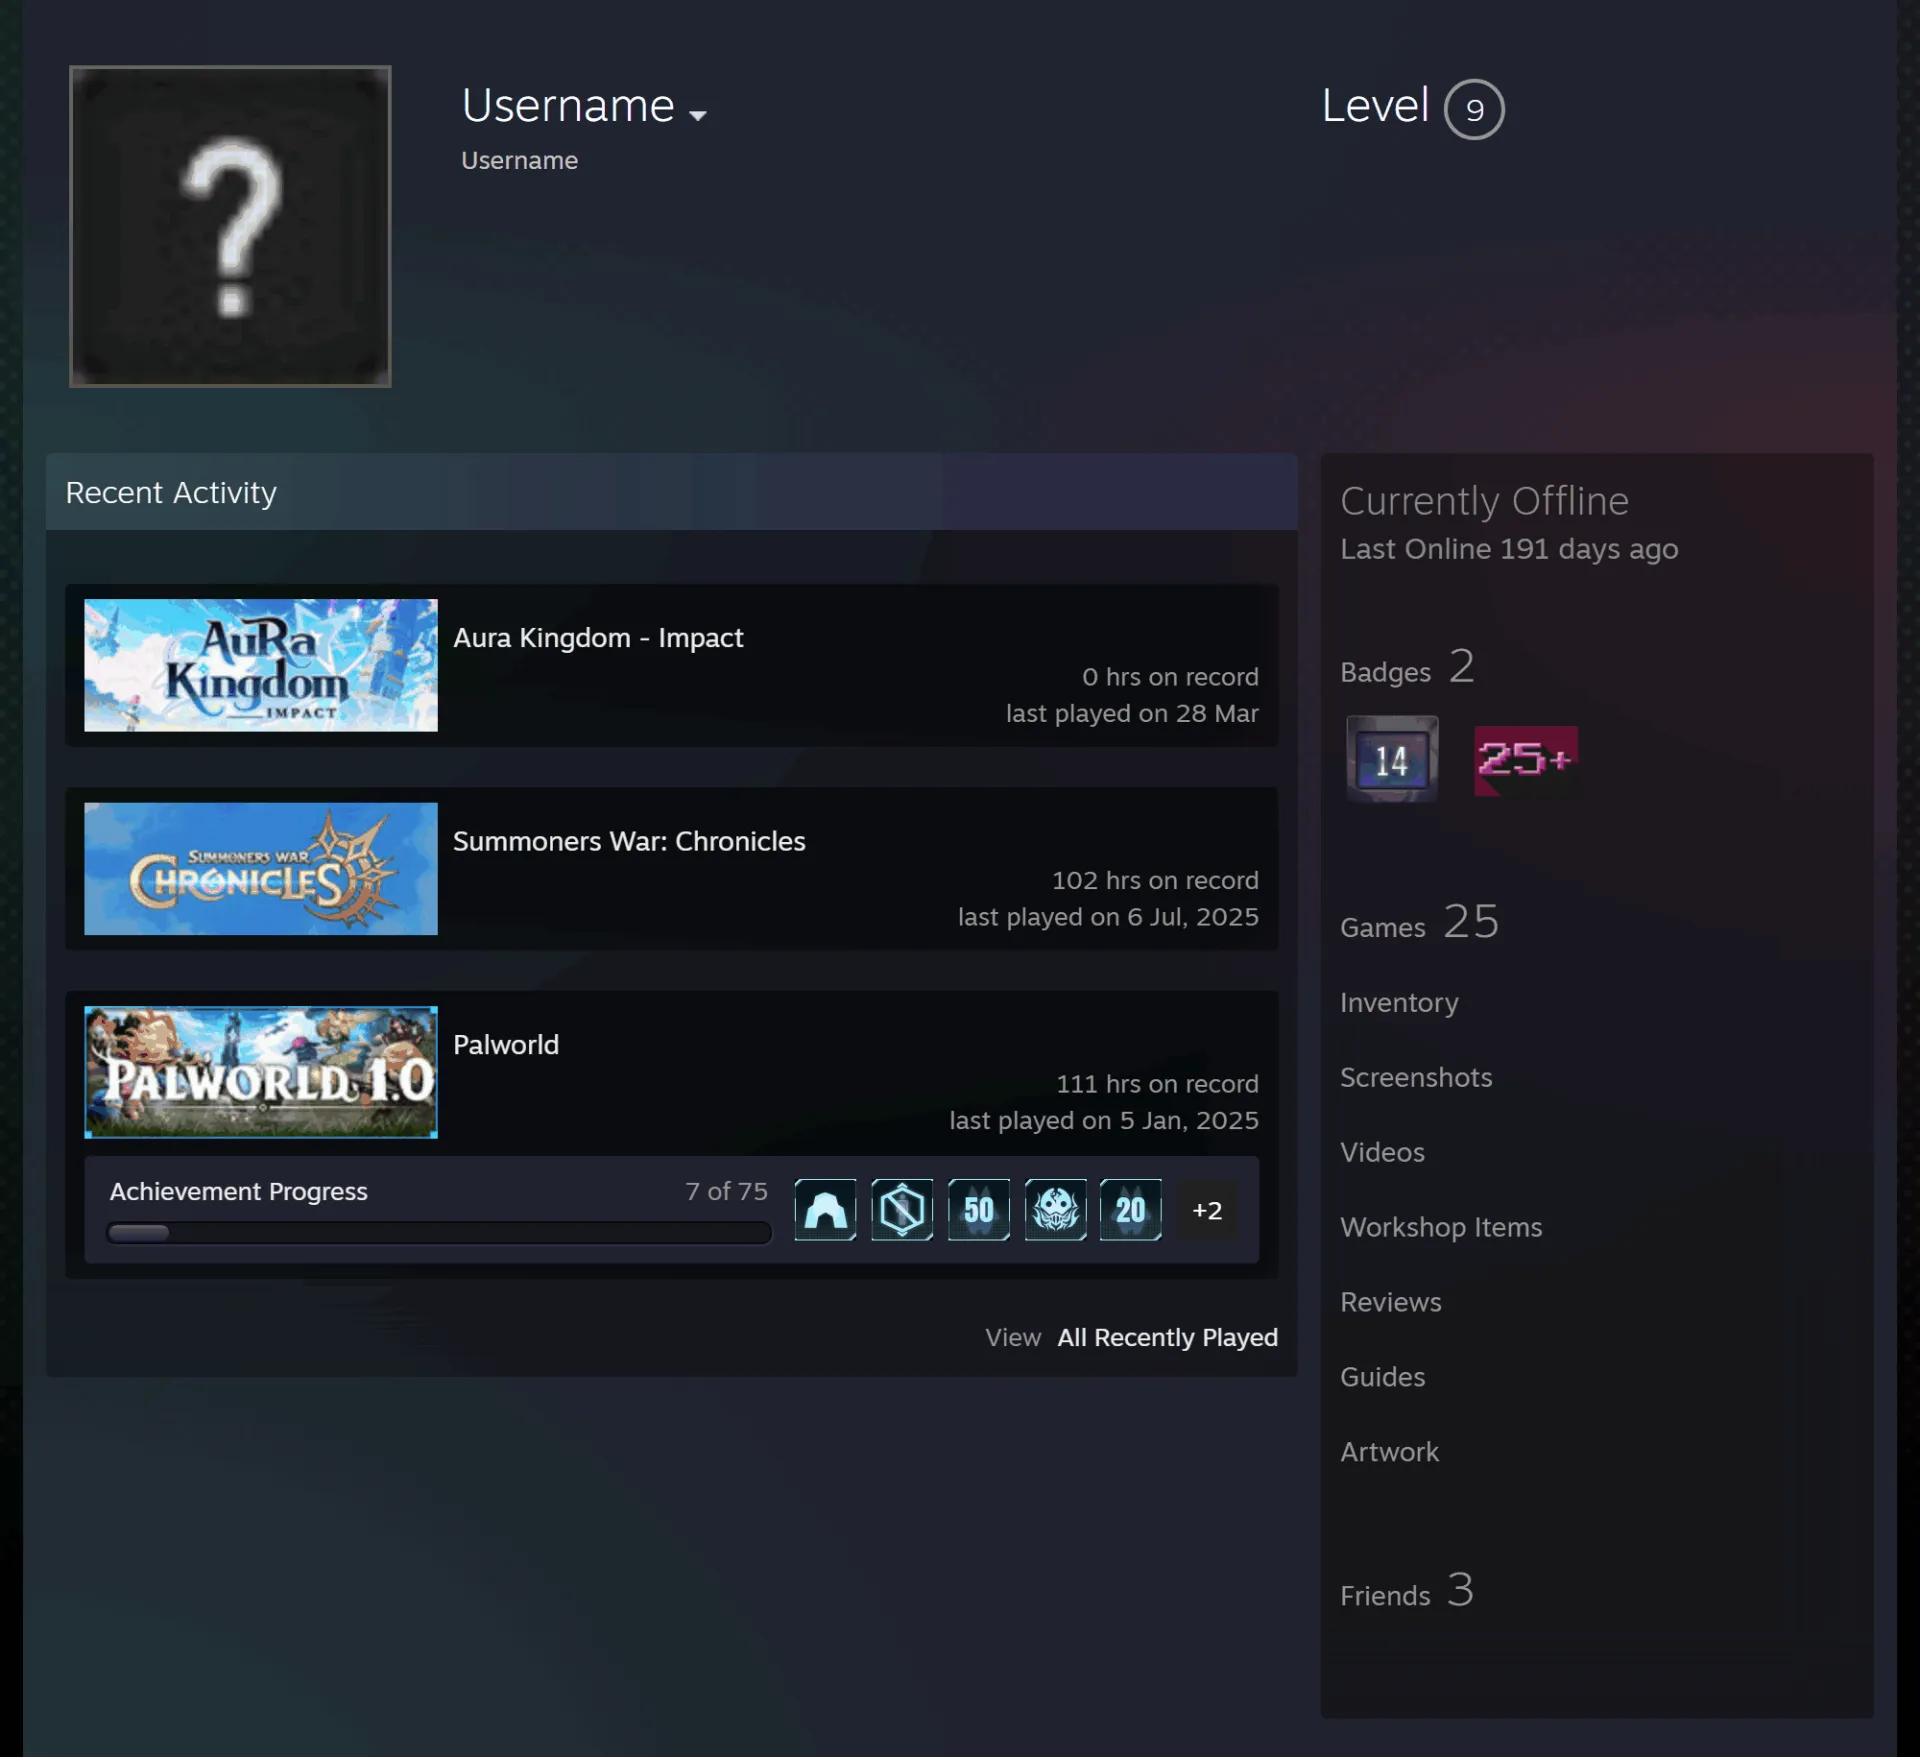Click '102 hrs on record' text
This screenshot has height=1757, width=1920.
tap(1155, 880)
